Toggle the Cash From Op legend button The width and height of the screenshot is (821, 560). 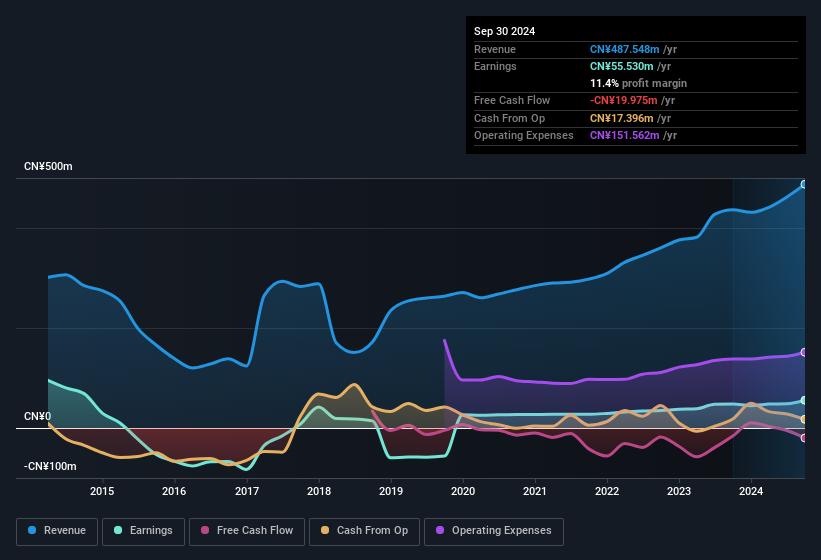(x=364, y=531)
